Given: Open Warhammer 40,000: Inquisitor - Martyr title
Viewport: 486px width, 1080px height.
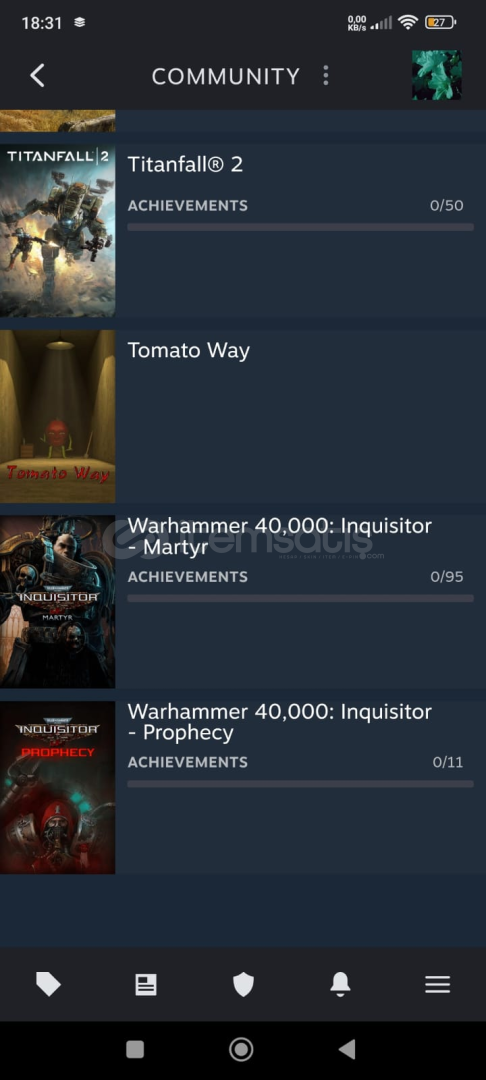Looking at the screenshot, I should point(279,536).
